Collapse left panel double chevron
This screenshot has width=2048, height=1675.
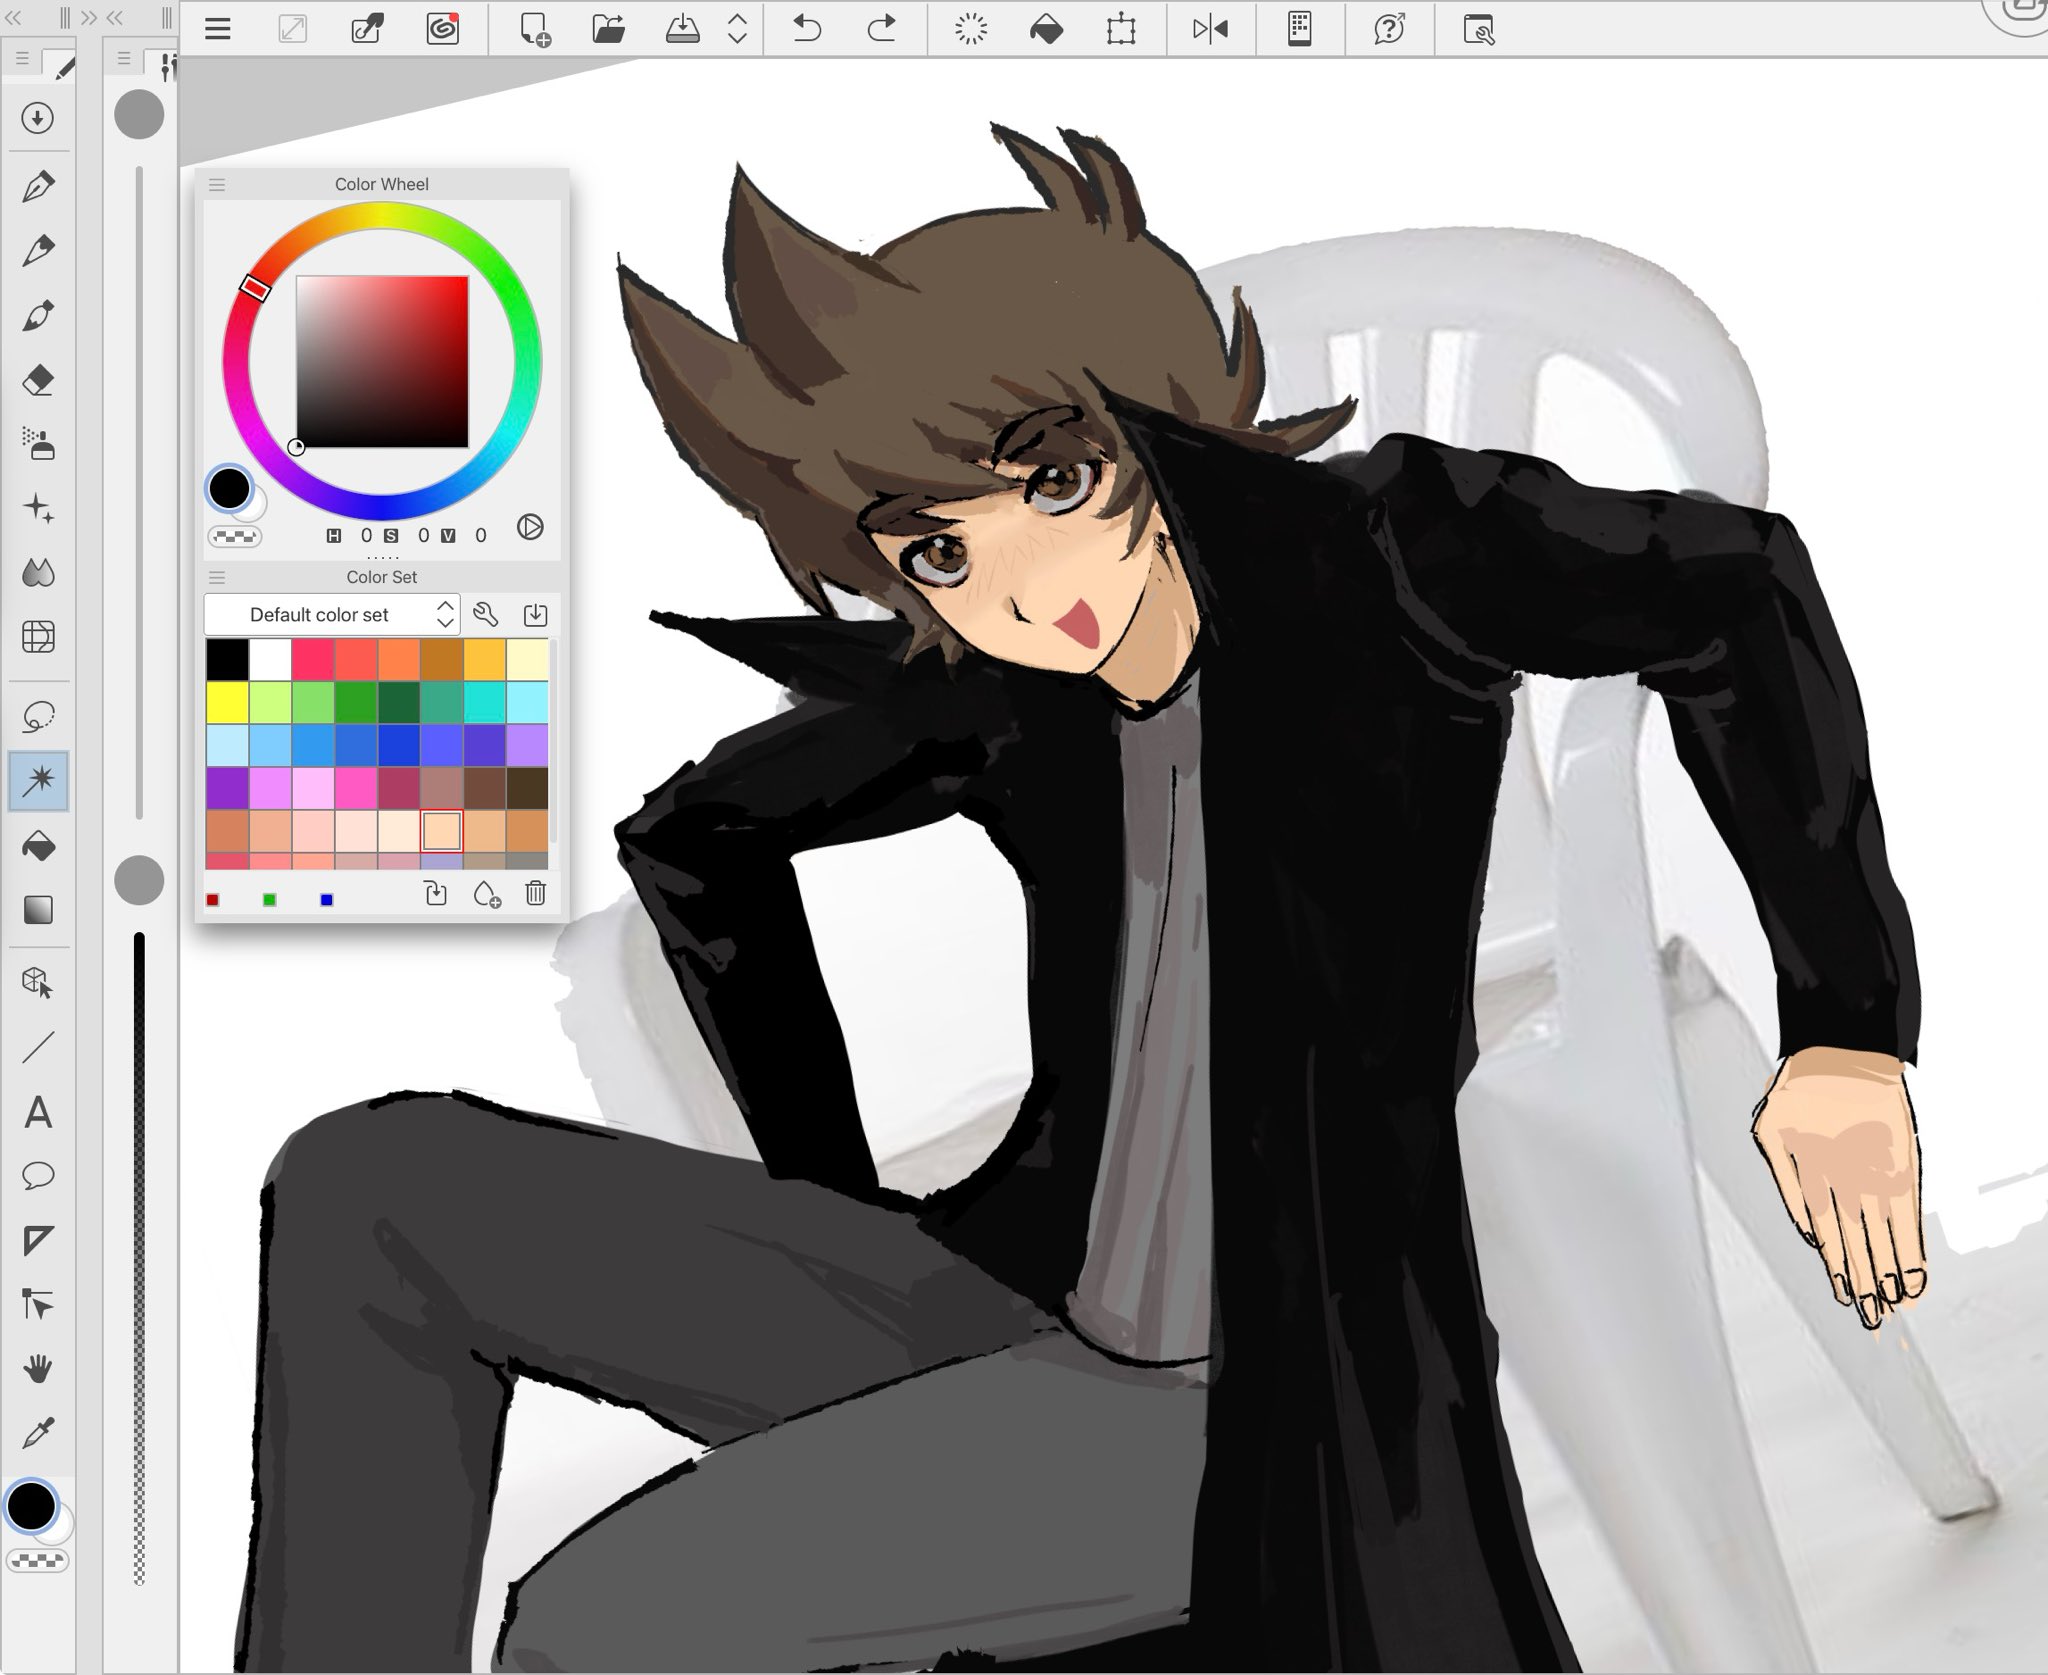[x=13, y=17]
